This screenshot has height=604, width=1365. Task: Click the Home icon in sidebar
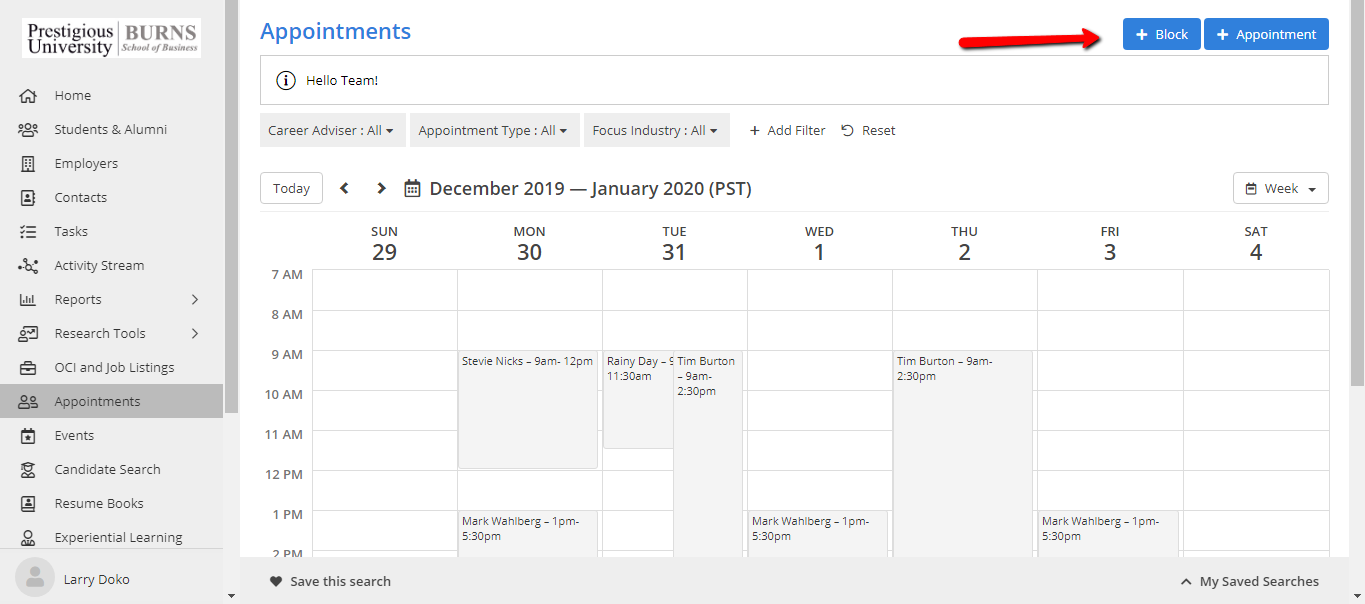[x=28, y=96]
